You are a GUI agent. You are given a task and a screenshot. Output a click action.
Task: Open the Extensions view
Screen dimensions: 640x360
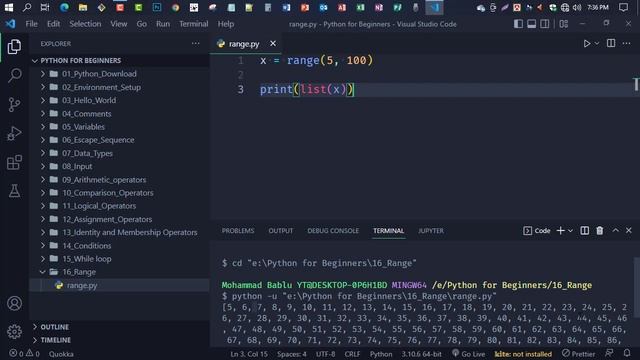click(x=14, y=162)
